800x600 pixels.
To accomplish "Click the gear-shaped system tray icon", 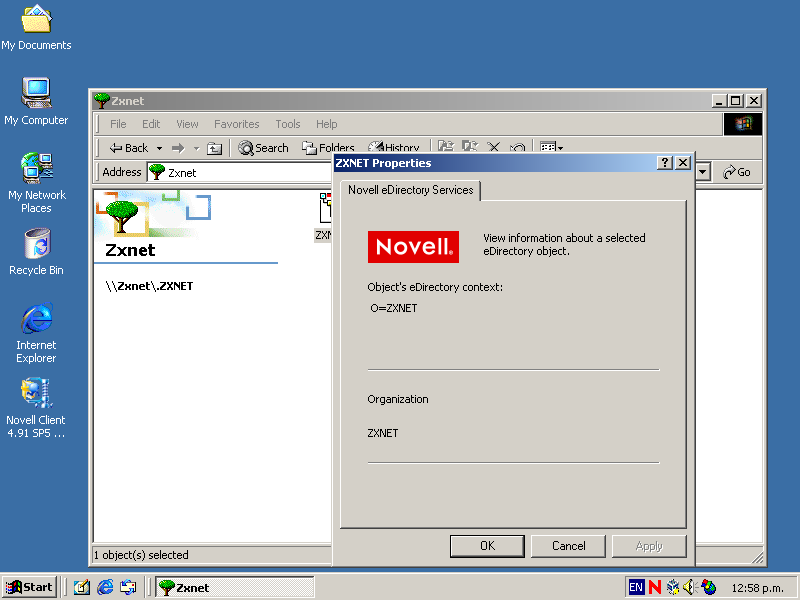I will (673, 587).
